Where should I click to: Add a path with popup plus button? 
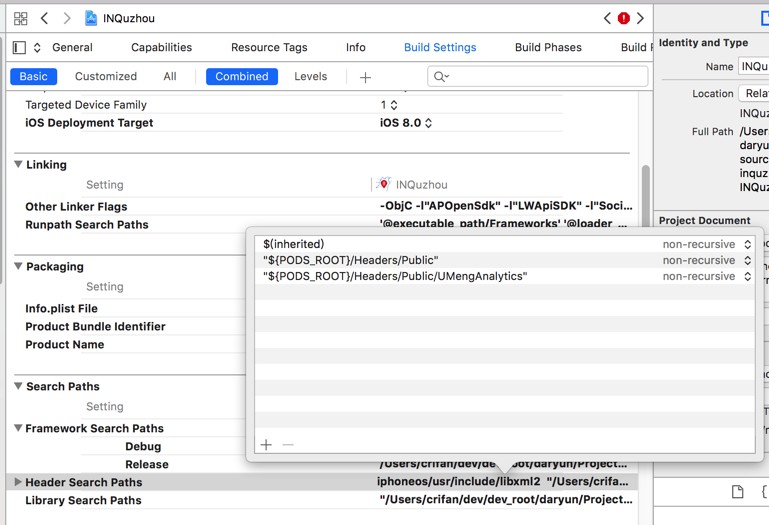click(x=266, y=445)
